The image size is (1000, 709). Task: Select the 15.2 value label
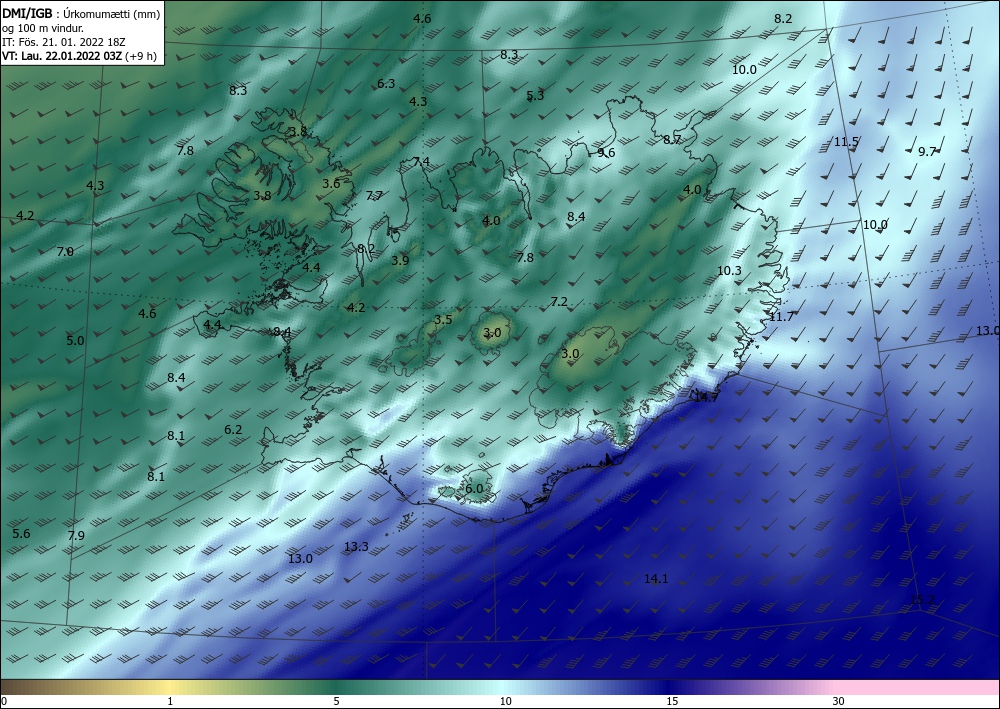[922, 599]
